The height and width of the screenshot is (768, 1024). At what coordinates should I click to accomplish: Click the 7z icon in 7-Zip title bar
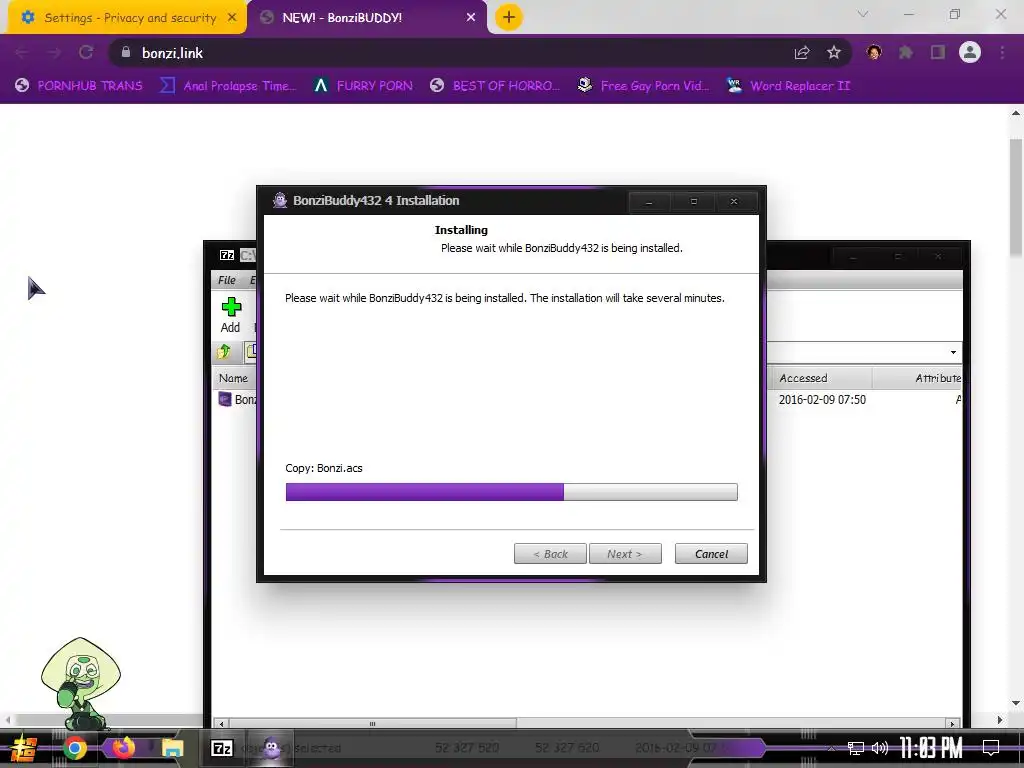(x=227, y=255)
